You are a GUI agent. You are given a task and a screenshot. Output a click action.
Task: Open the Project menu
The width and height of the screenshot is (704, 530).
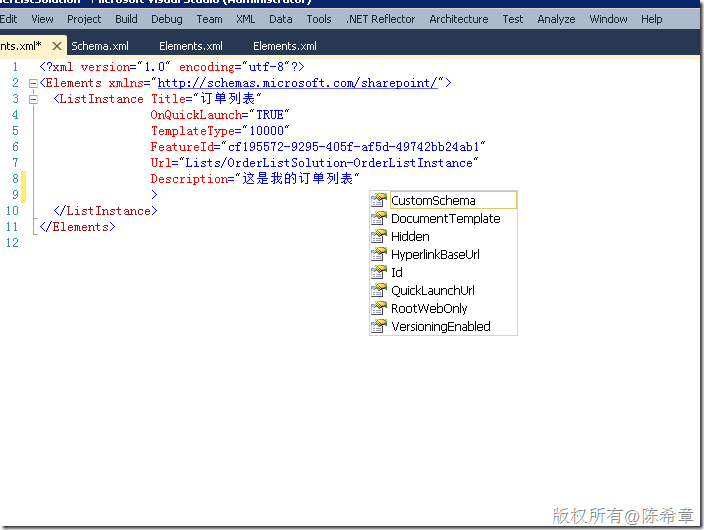coord(84,19)
